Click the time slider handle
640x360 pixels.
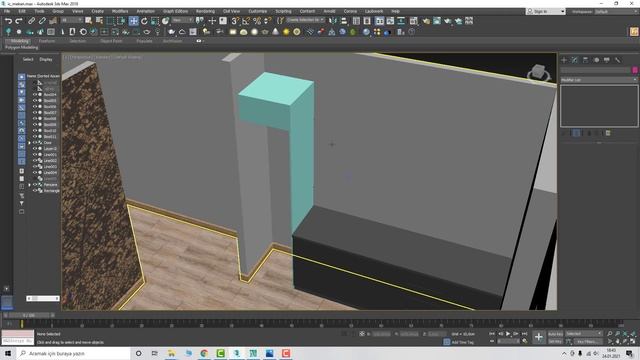click(29, 315)
